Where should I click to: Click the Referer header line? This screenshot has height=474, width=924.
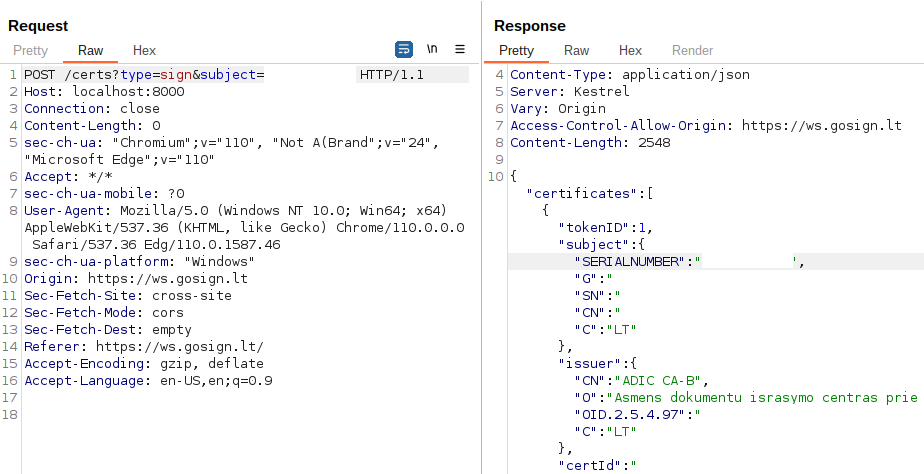click(144, 347)
